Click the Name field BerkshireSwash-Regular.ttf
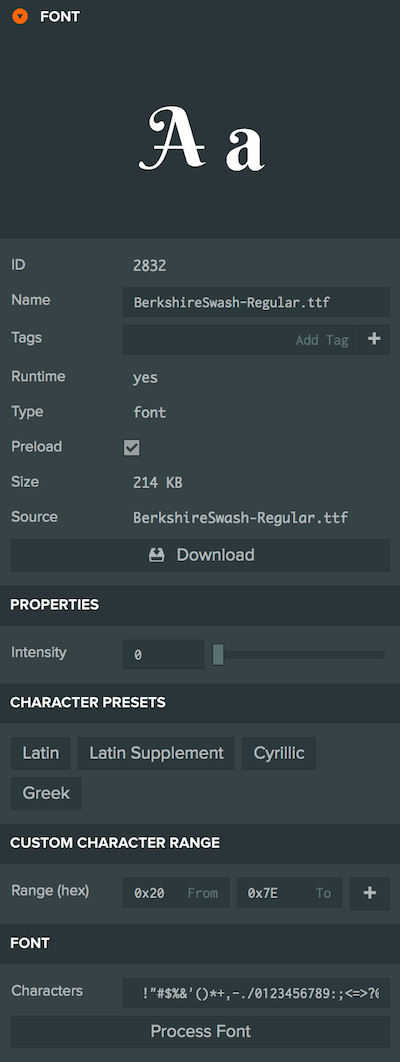This screenshot has height=1062, width=400. click(x=256, y=302)
